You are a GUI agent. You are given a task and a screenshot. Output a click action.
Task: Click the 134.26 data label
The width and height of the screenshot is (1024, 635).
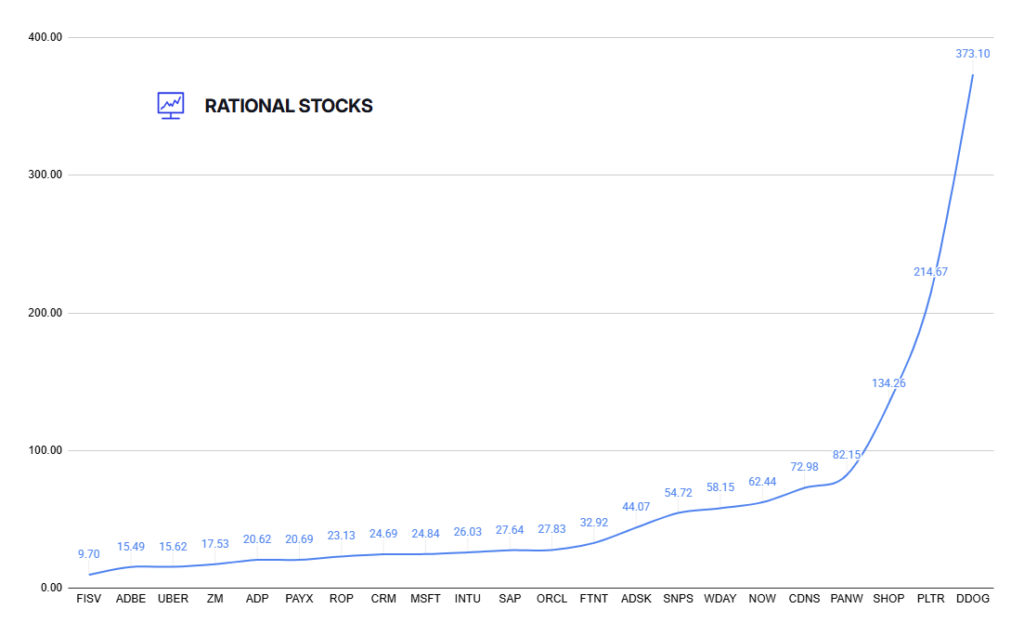(888, 383)
